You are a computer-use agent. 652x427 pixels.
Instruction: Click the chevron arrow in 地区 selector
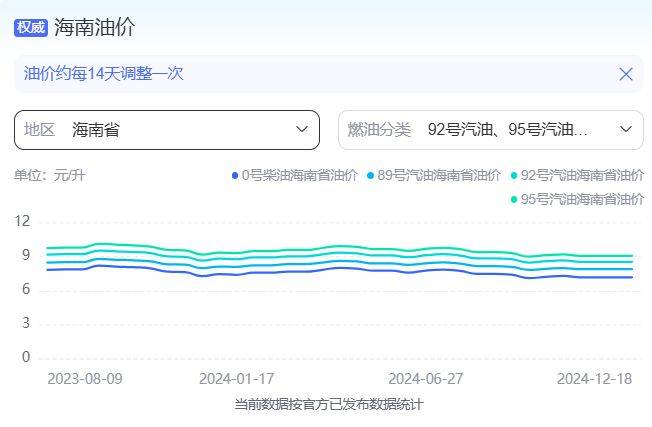302,129
